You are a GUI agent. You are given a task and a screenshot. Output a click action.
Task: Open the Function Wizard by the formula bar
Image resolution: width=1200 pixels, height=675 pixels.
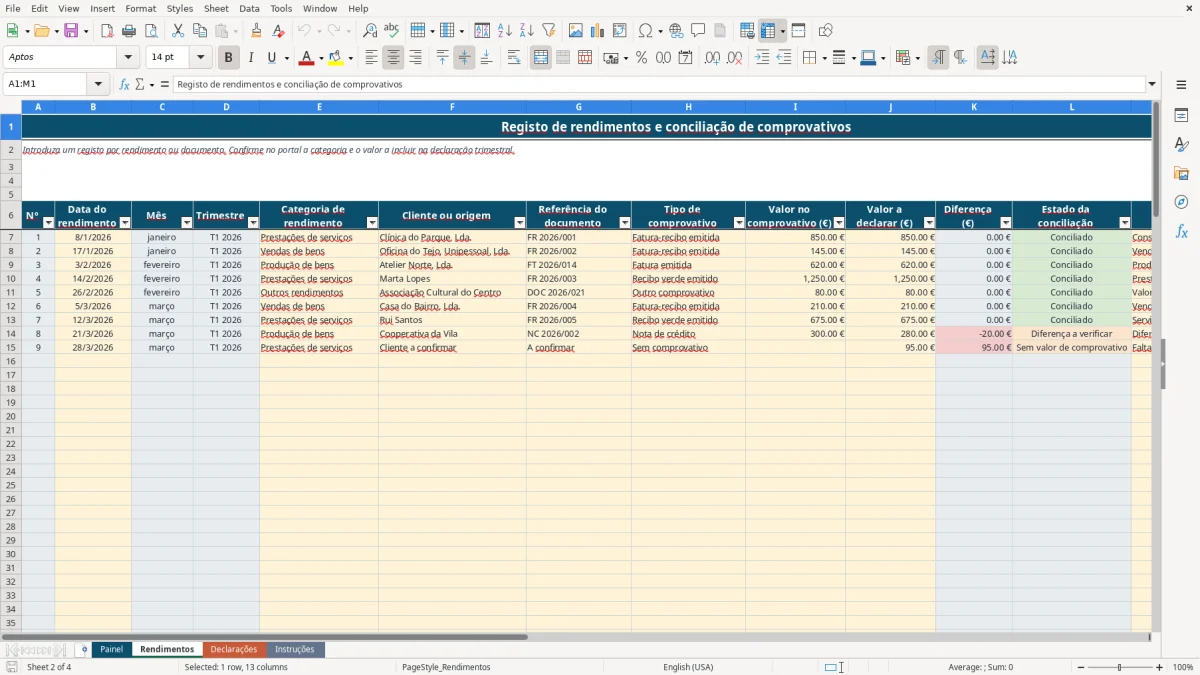pyautogui.click(x=125, y=85)
